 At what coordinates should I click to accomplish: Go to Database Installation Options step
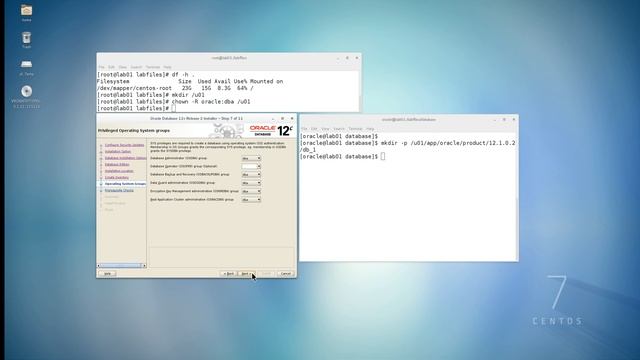click(x=125, y=158)
